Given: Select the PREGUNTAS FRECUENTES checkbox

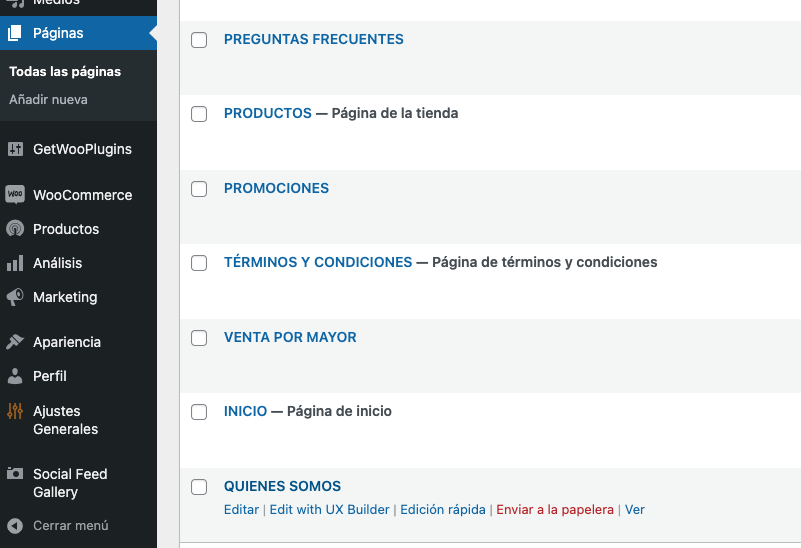Looking at the screenshot, I should tap(199, 40).
